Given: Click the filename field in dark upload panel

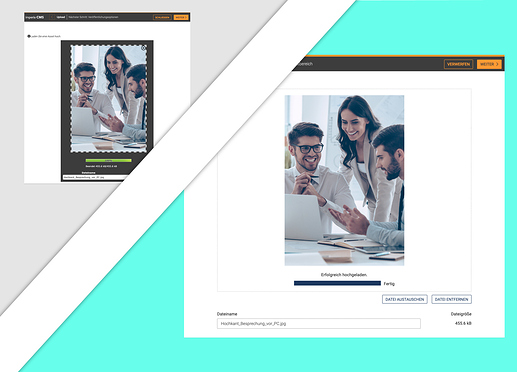Looking at the screenshot, I should pos(95,177).
